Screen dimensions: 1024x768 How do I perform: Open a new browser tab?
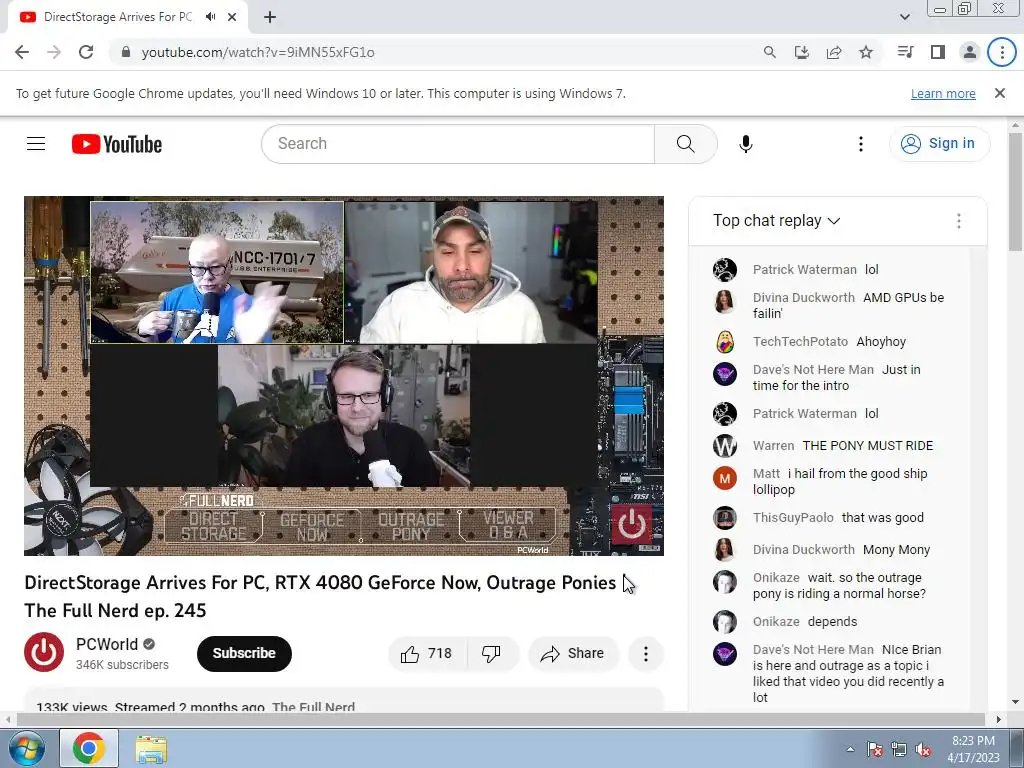point(270,18)
